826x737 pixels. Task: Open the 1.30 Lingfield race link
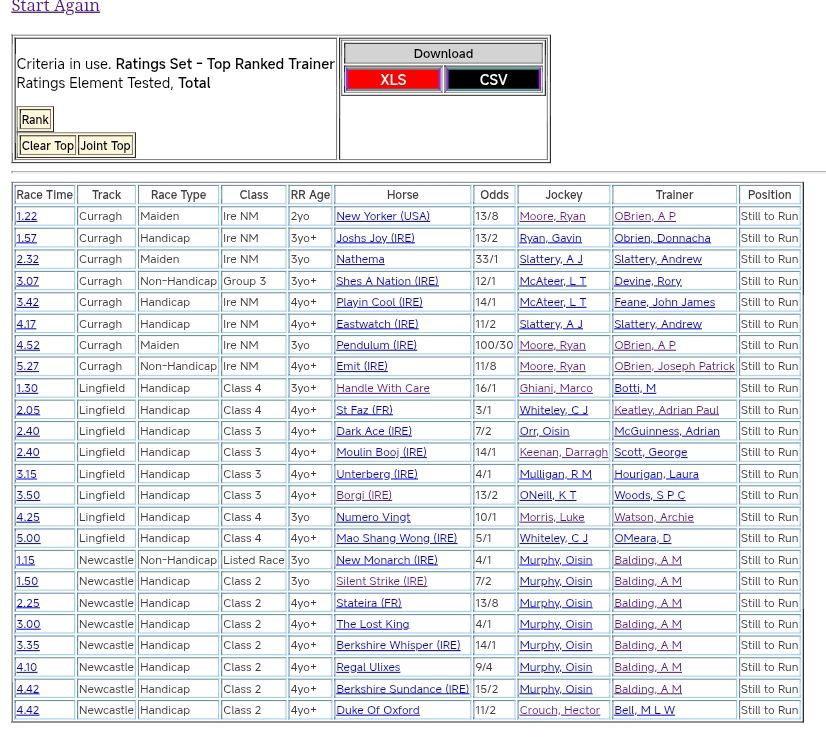[x=27, y=388]
